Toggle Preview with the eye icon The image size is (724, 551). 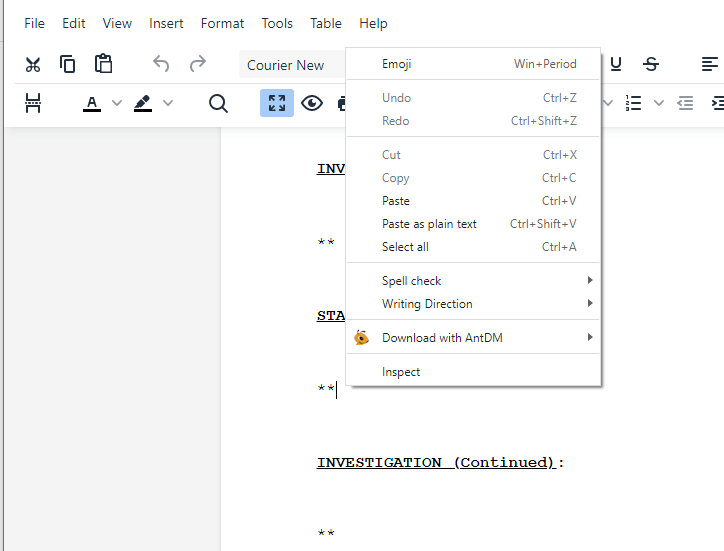pyautogui.click(x=312, y=103)
